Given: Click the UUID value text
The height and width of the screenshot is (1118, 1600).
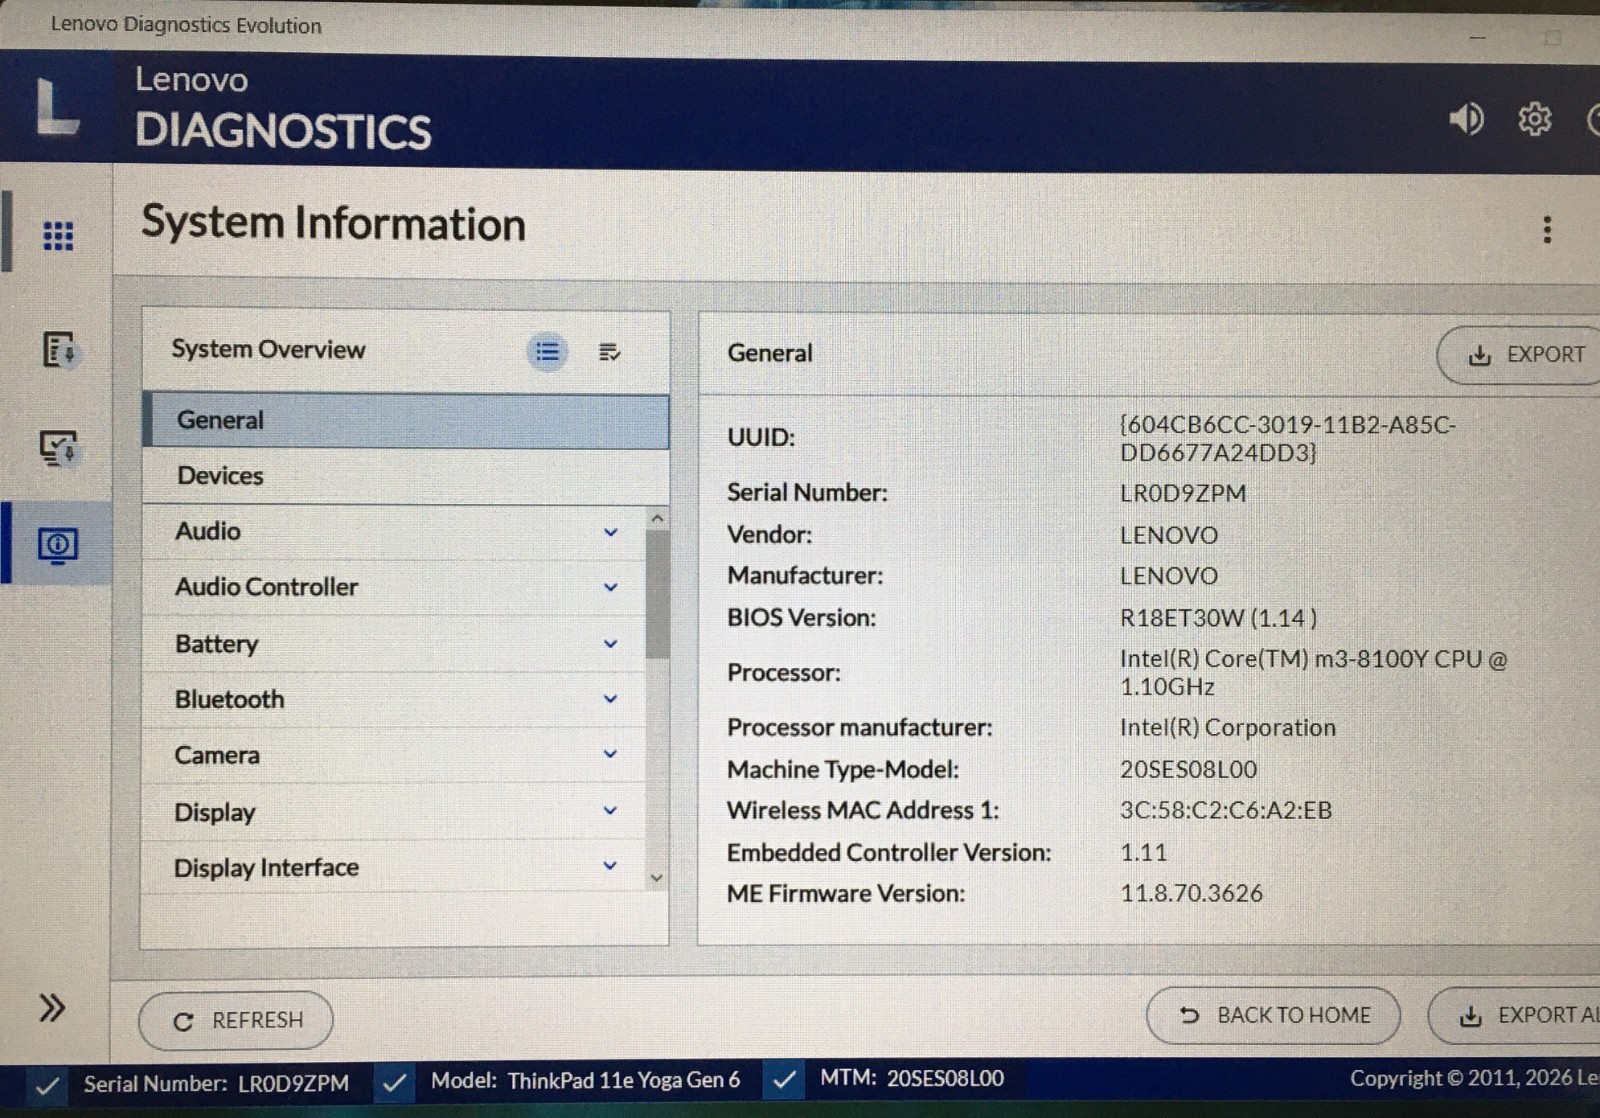Looking at the screenshot, I should pyautogui.click(x=1287, y=439).
